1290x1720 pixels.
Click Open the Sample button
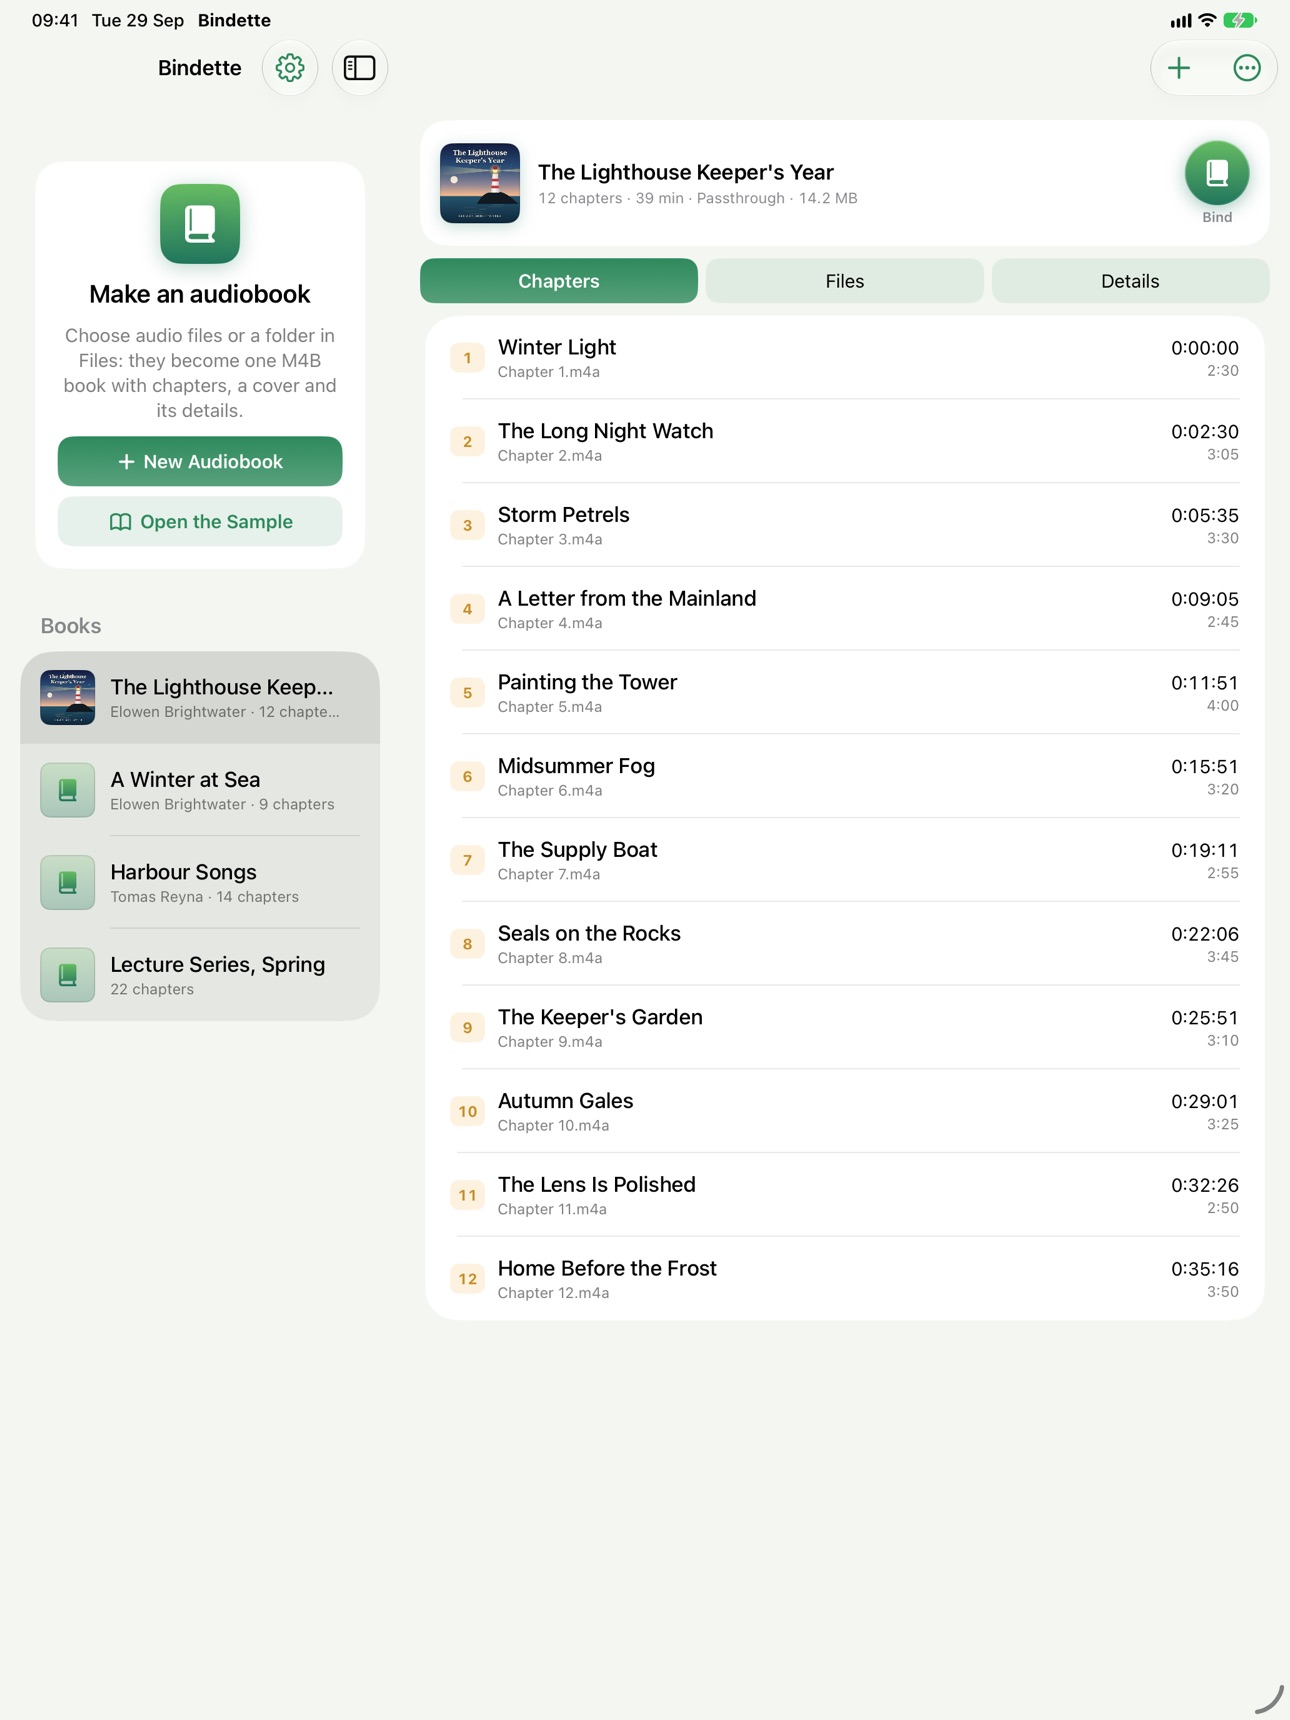pyautogui.click(x=200, y=522)
